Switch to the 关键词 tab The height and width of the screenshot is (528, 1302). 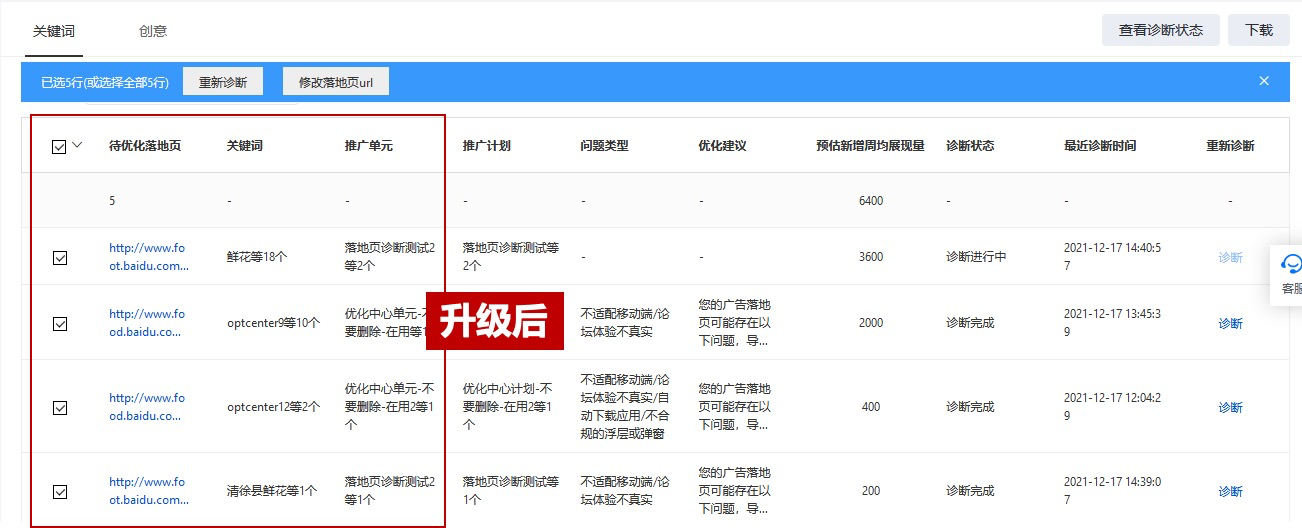click(54, 31)
